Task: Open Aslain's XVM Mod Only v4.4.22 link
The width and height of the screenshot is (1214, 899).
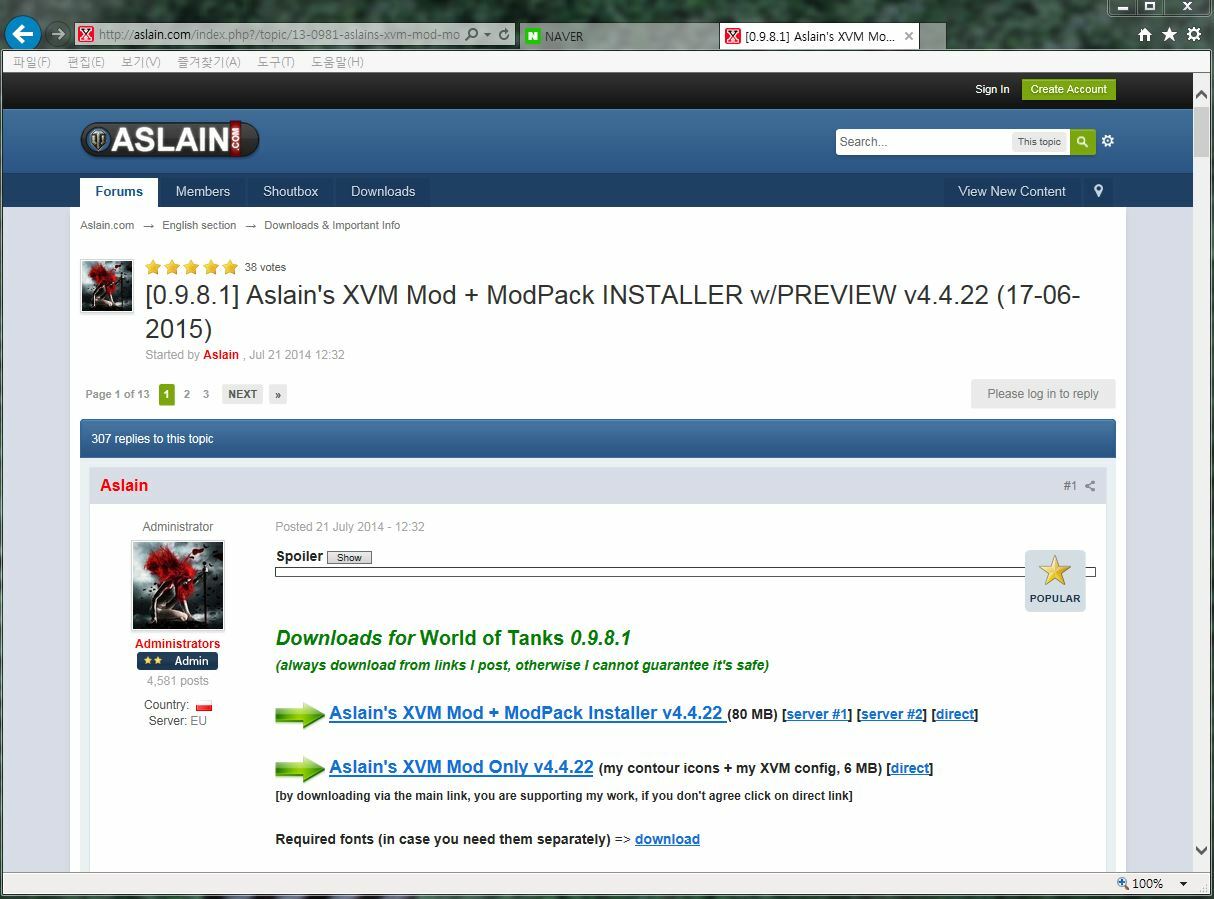Action: pyautogui.click(x=461, y=767)
